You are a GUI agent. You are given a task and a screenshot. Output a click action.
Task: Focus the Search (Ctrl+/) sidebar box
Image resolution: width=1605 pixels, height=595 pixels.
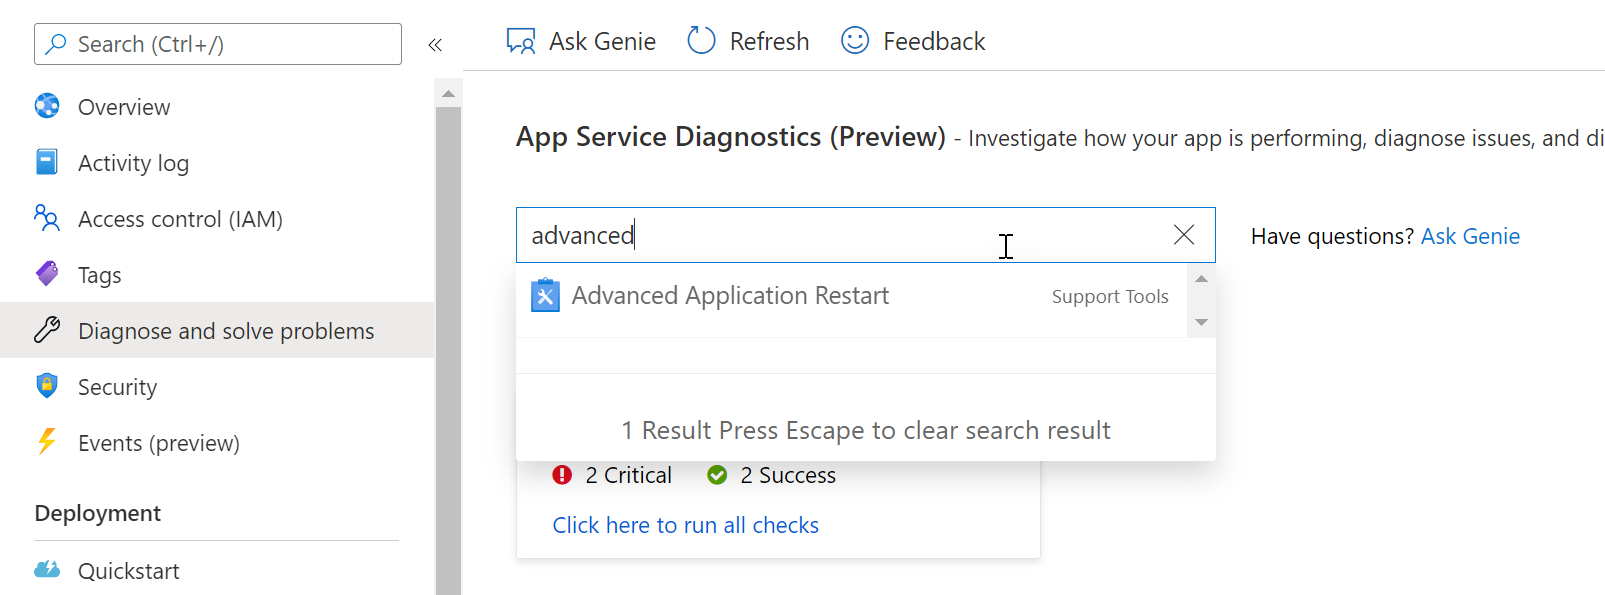click(x=218, y=44)
